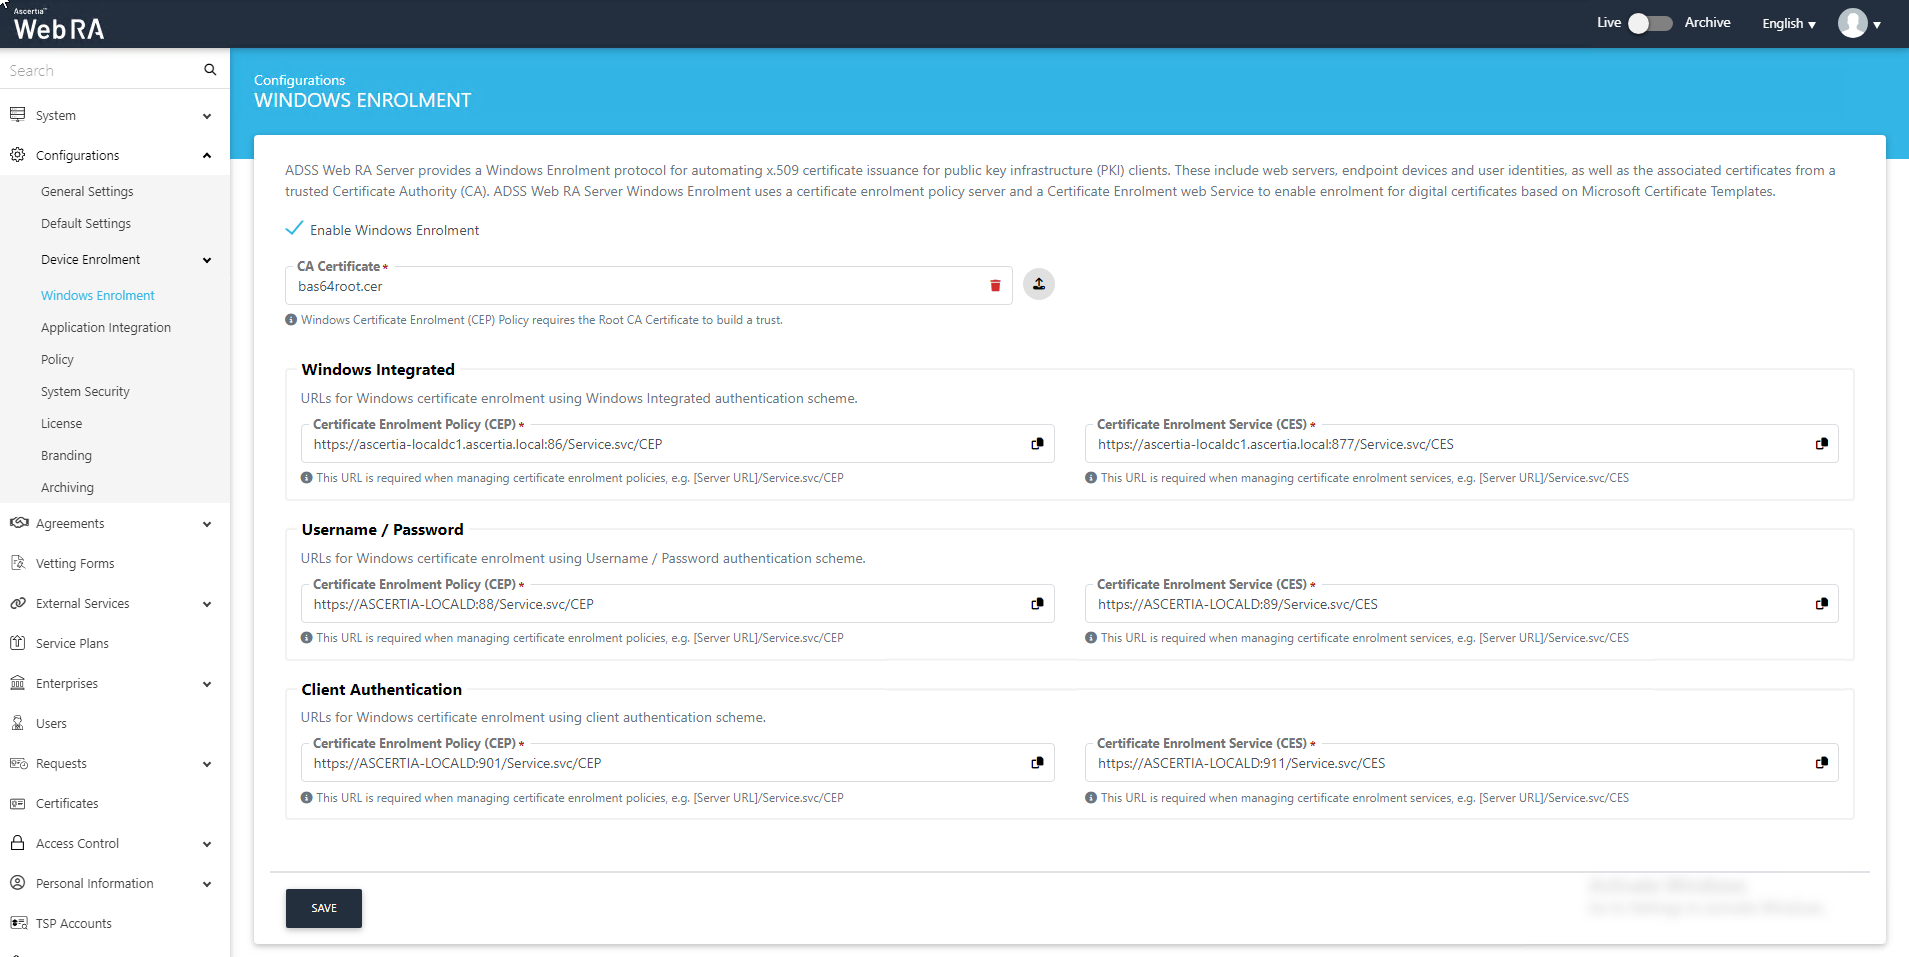Select Windows Enrolment in sidebar
Viewport: 1909px width, 957px height.
(98, 295)
